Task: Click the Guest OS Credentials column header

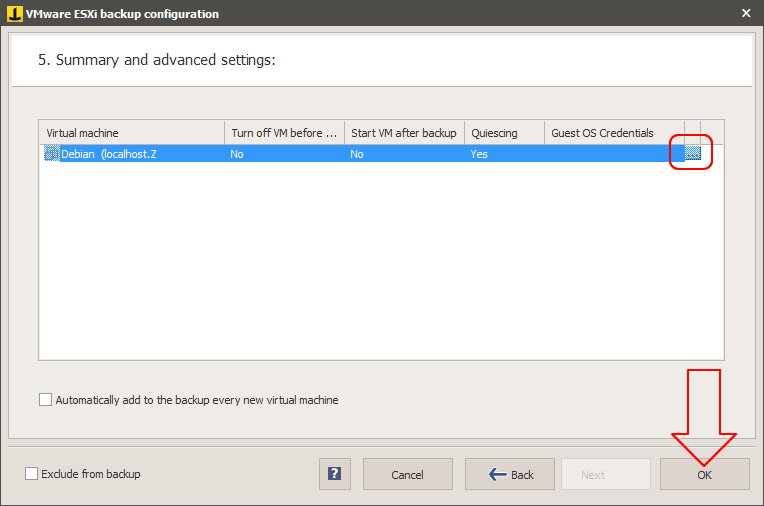Action: (x=614, y=133)
